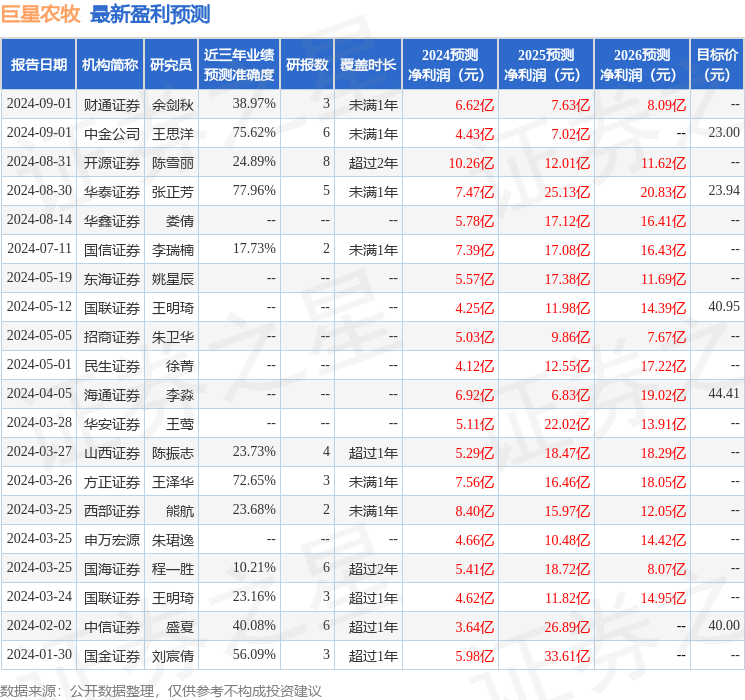Viewport: 745px width, 700px height.
Task: Select the 国信证券 institution cell
Action: pos(112,250)
